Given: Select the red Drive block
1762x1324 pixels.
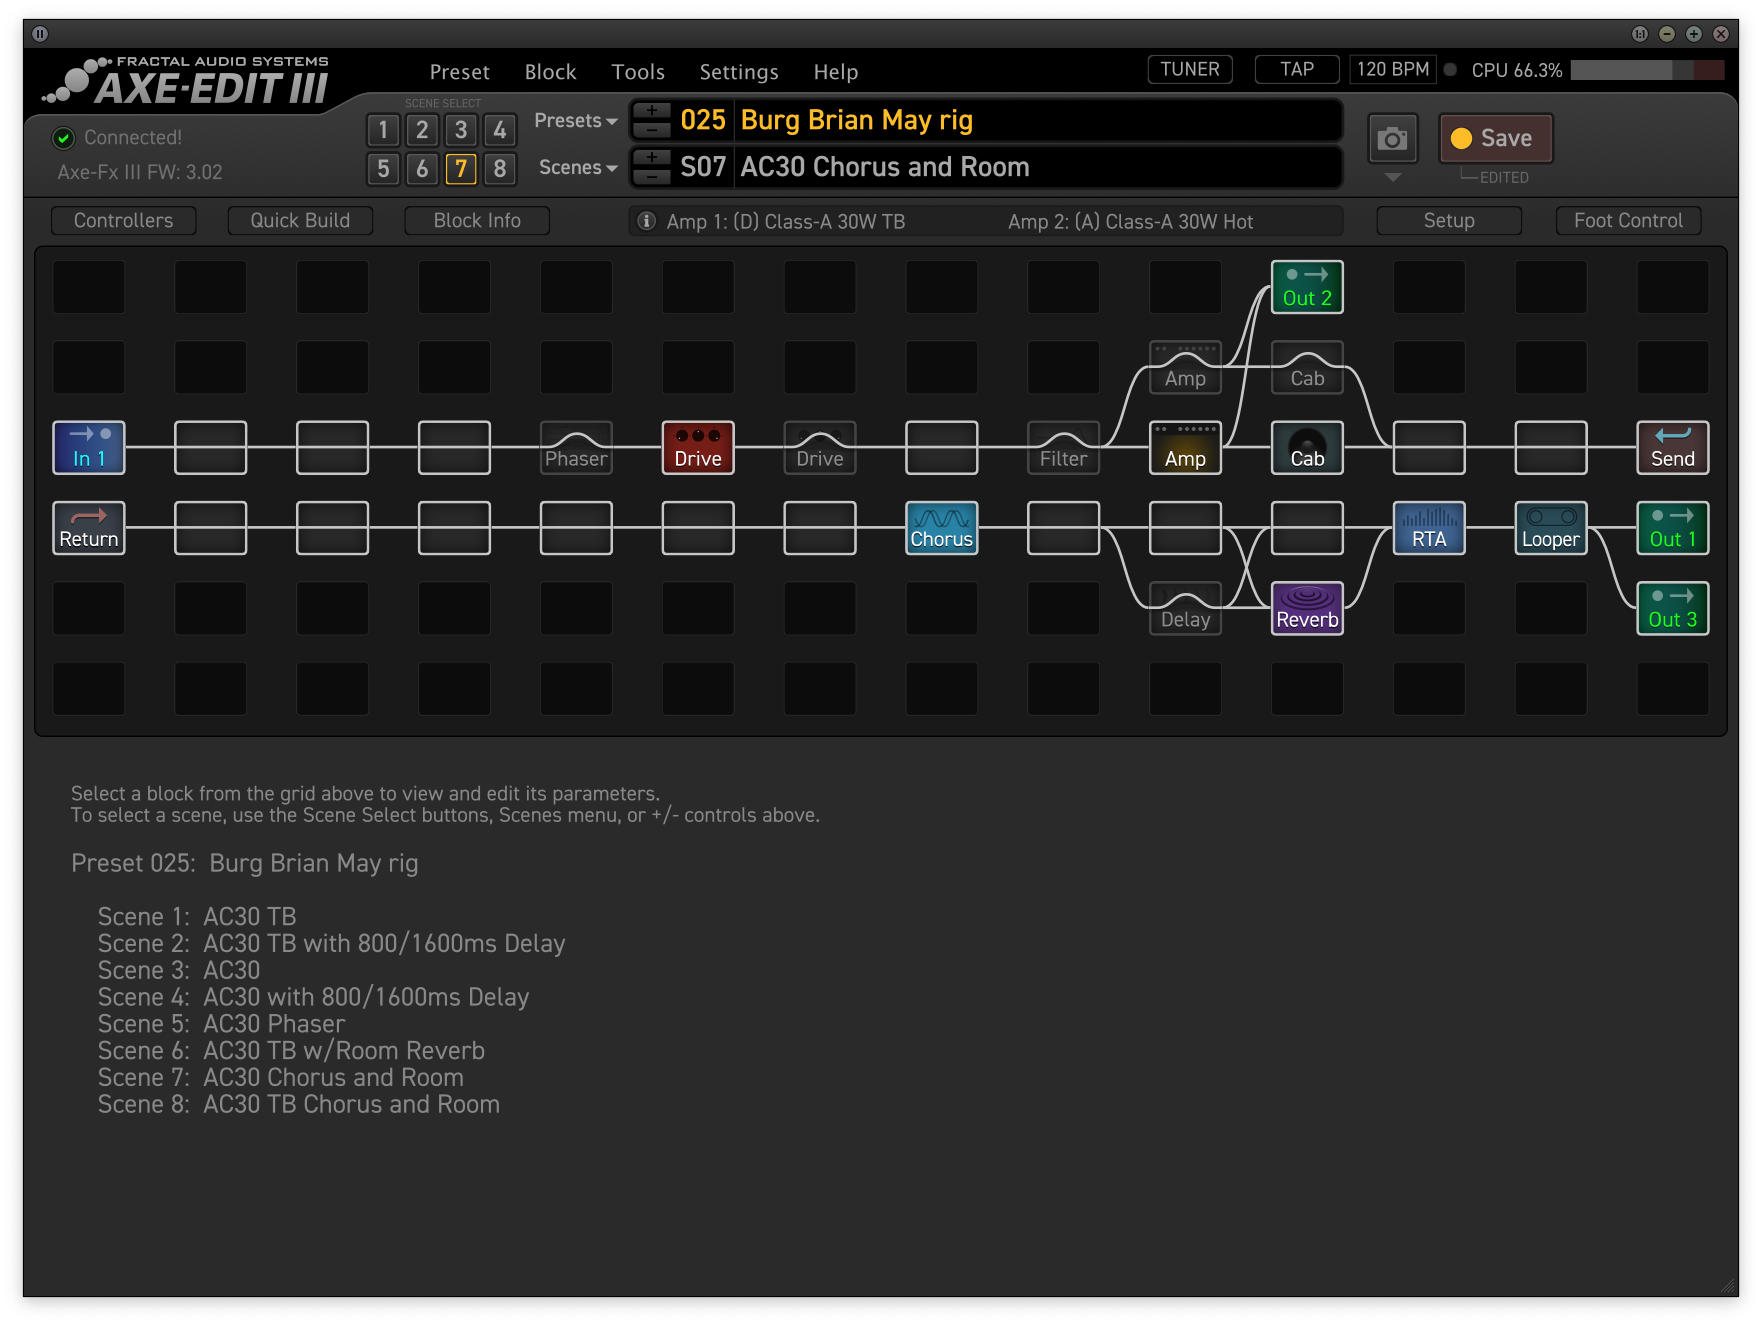Looking at the screenshot, I should click(698, 447).
